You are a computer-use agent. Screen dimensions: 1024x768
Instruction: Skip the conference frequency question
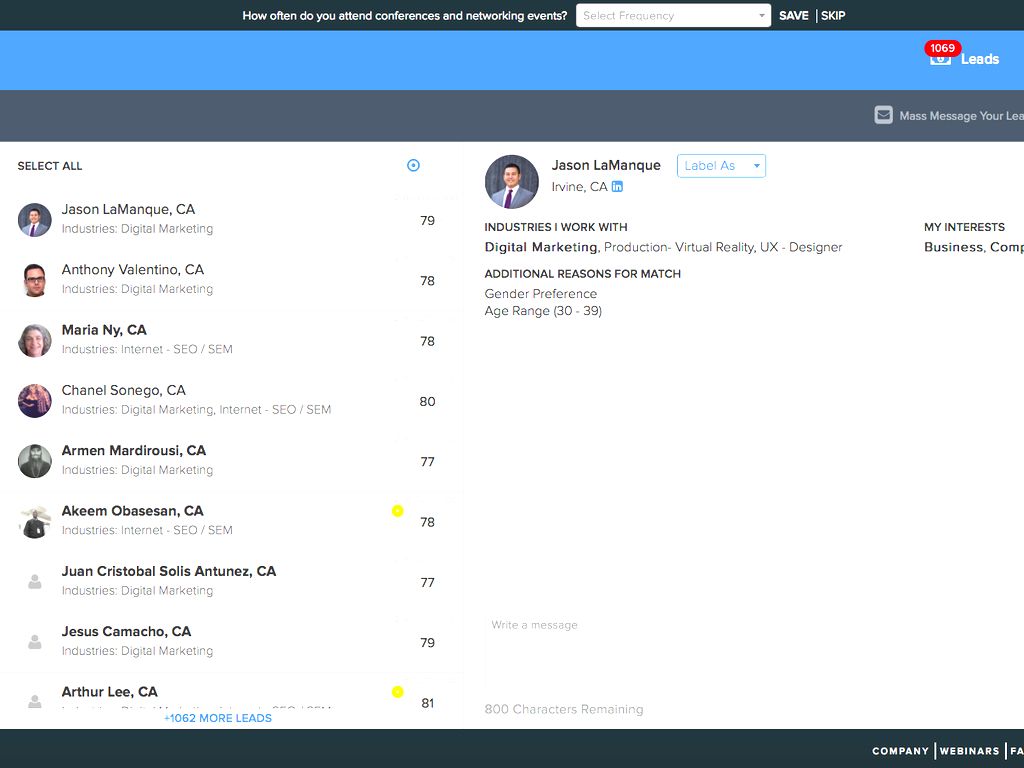pos(833,16)
